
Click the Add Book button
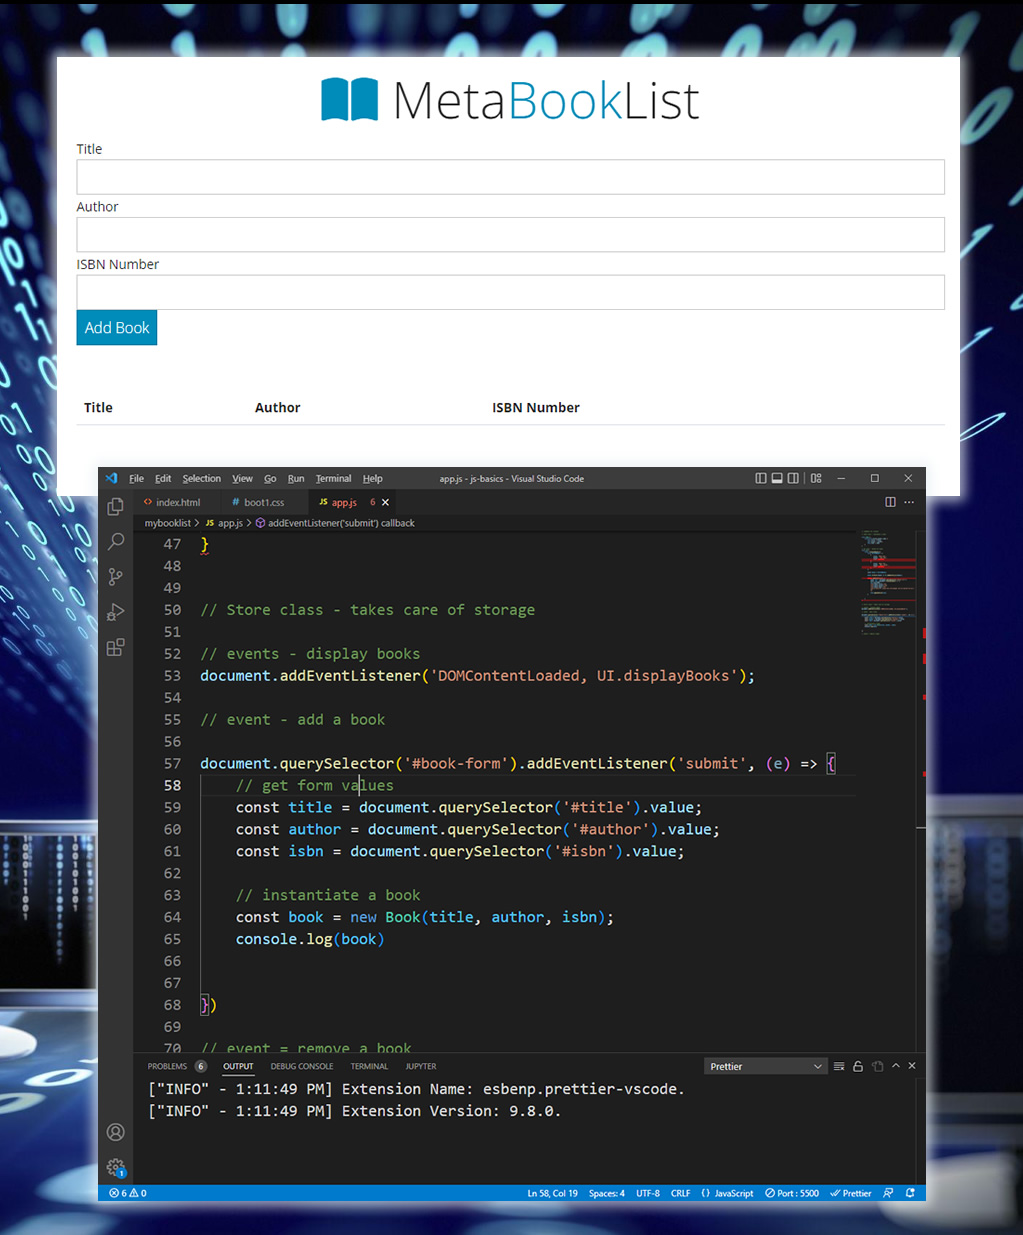click(x=116, y=327)
